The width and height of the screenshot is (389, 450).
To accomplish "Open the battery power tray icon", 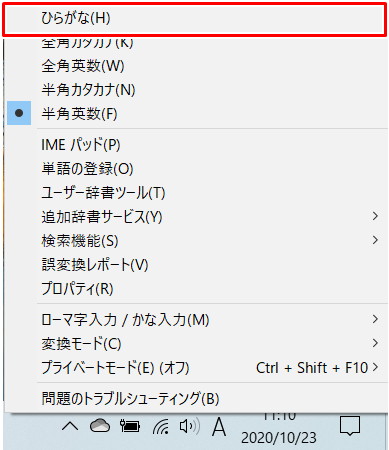I will (130, 426).
